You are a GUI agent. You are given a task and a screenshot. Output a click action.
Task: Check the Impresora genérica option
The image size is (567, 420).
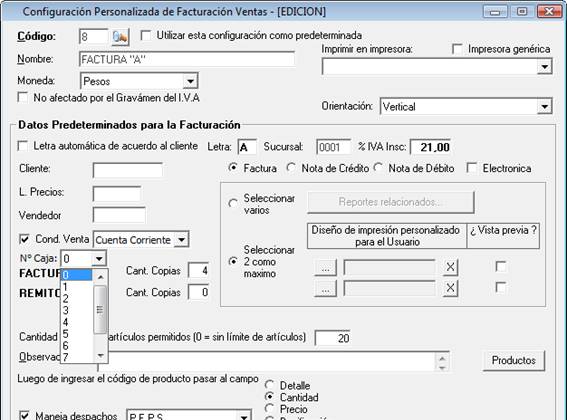[457, 49]
